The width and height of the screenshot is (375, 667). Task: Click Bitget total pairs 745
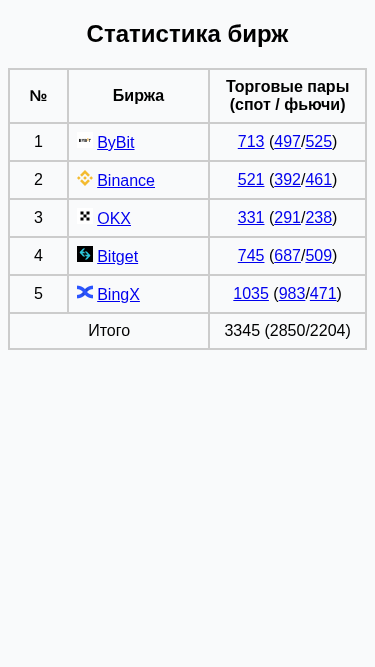coord(251,256)
